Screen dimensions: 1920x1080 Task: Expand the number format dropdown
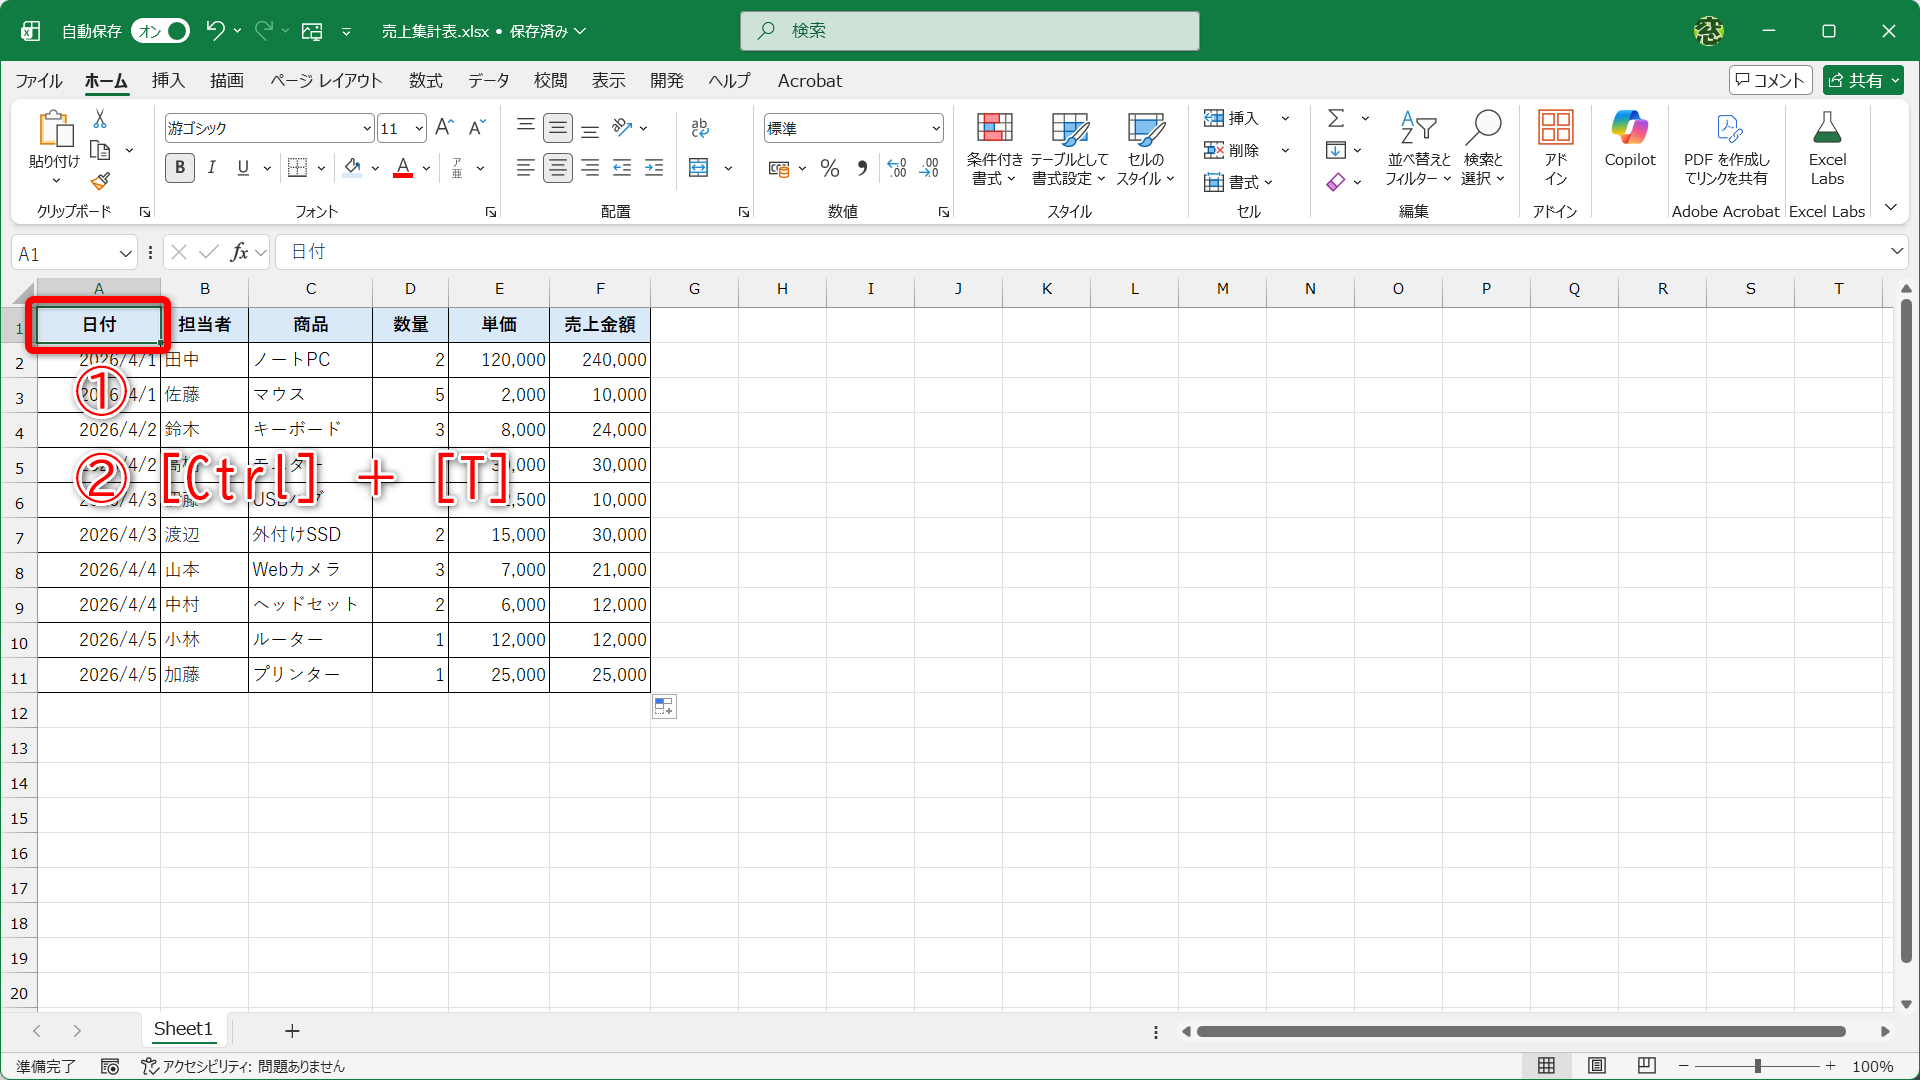coord(936,128)
